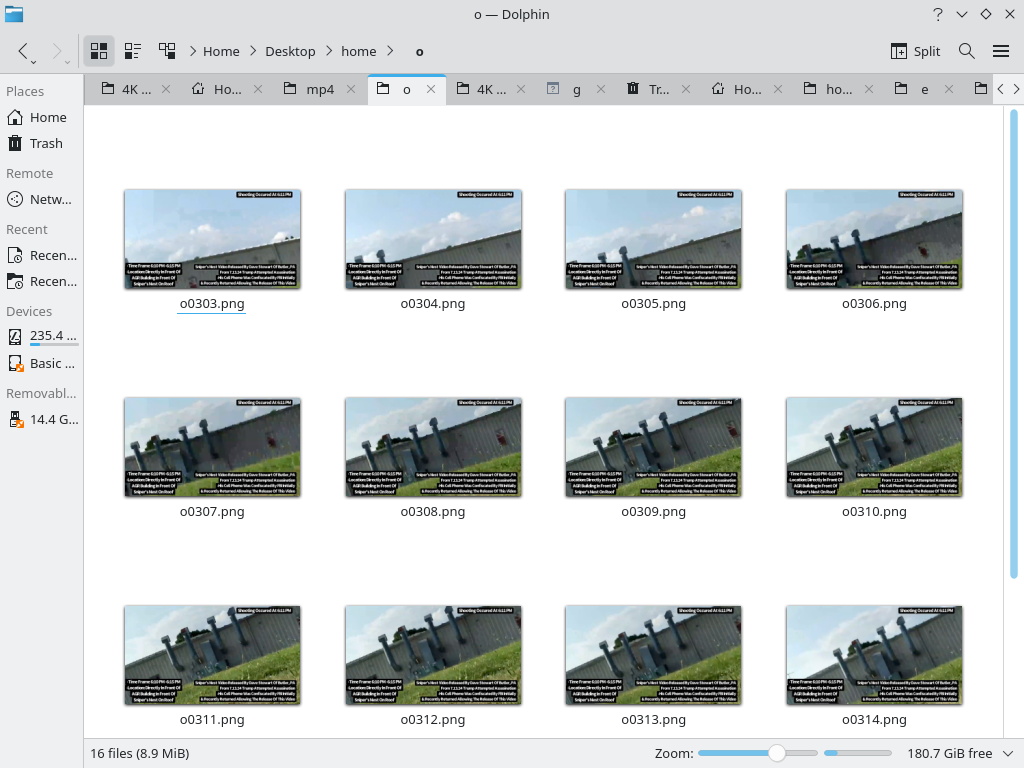1024x768 pixels.
Task: Go back using the back arrow
Action: [24, 51]
